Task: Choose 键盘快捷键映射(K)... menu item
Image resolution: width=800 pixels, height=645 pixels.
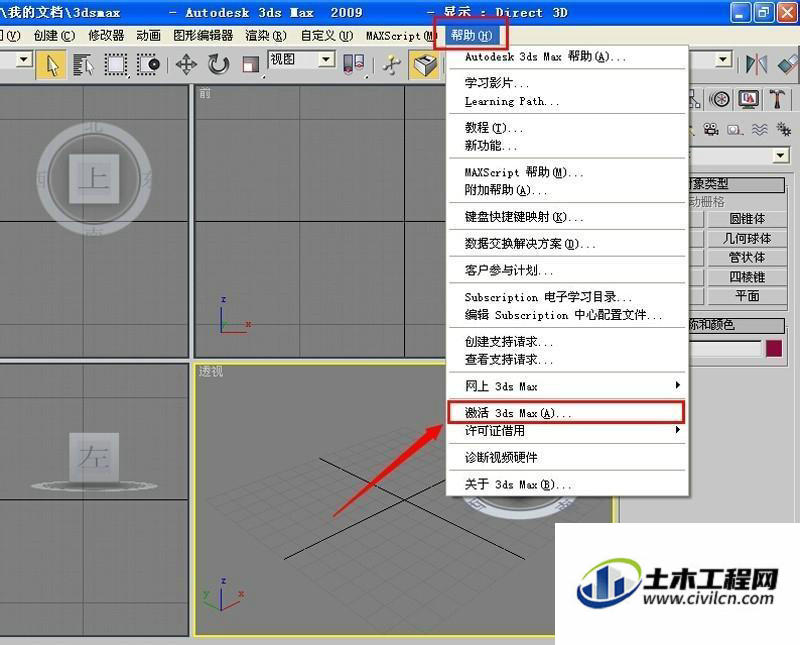Action: click(x=567, y=217)
